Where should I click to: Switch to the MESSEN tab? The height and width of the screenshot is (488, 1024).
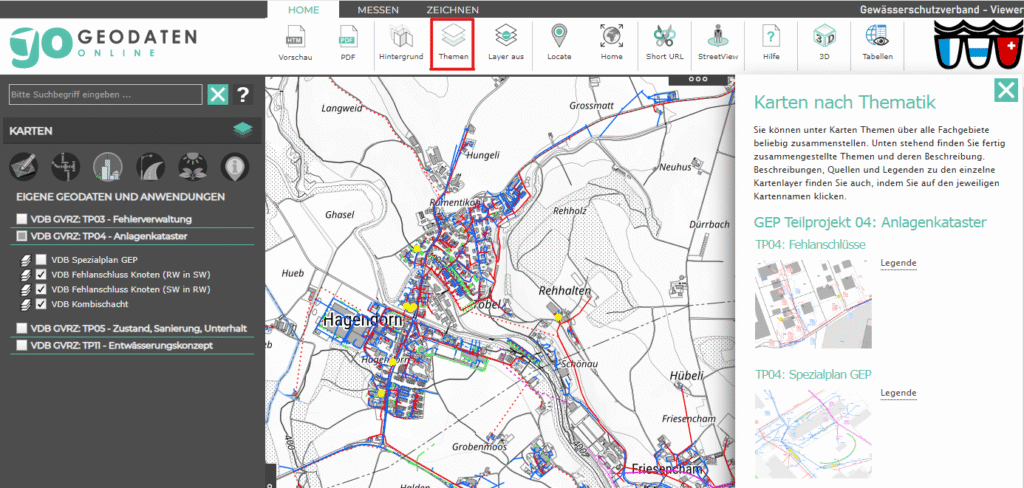(x=378, y=9)
